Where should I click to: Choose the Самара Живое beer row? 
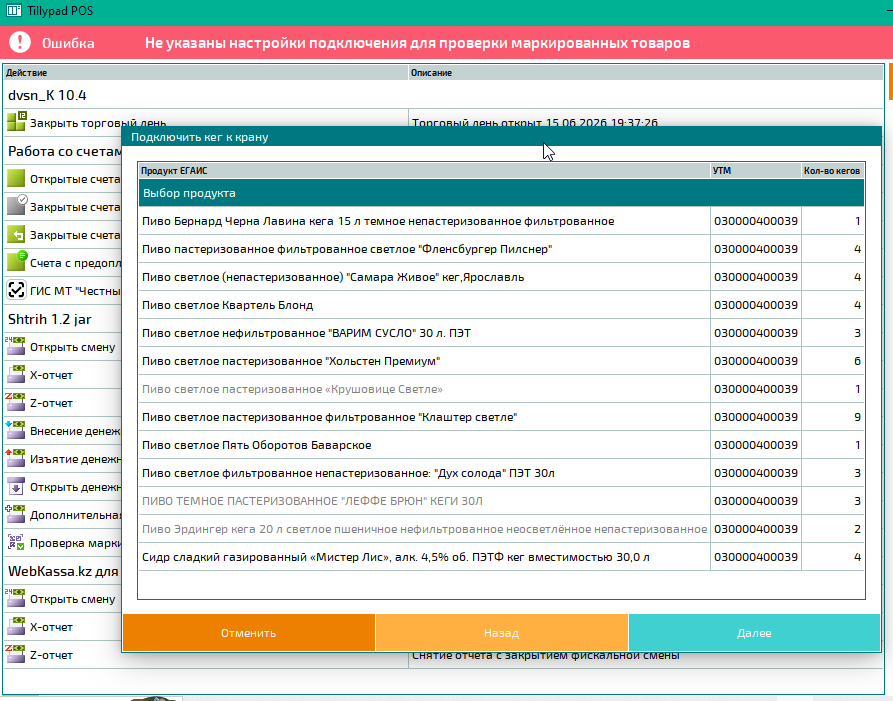click(501, 277)
